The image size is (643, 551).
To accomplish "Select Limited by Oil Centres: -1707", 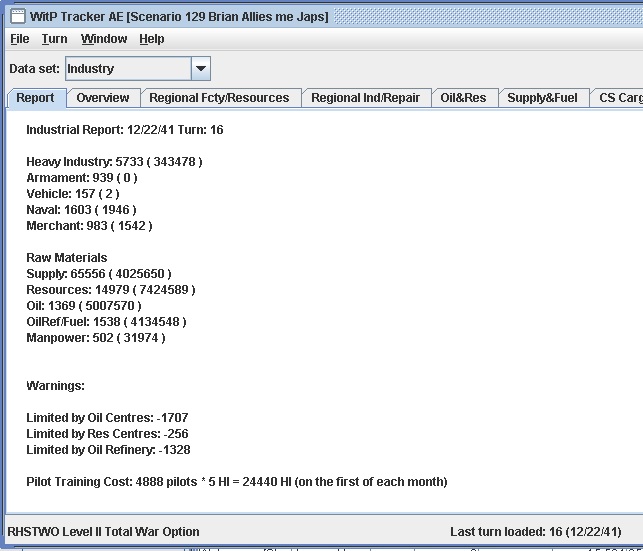I will 107,418.
